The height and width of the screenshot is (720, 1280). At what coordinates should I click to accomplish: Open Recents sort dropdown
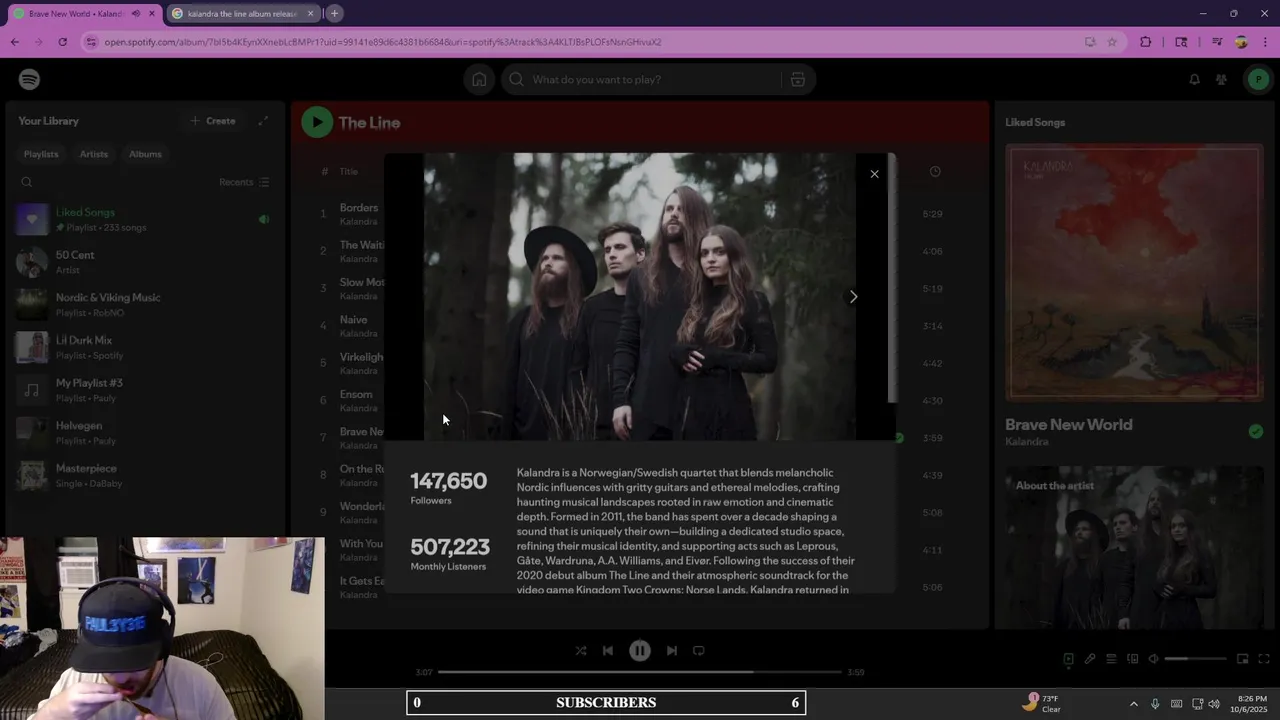click(244, 182)
